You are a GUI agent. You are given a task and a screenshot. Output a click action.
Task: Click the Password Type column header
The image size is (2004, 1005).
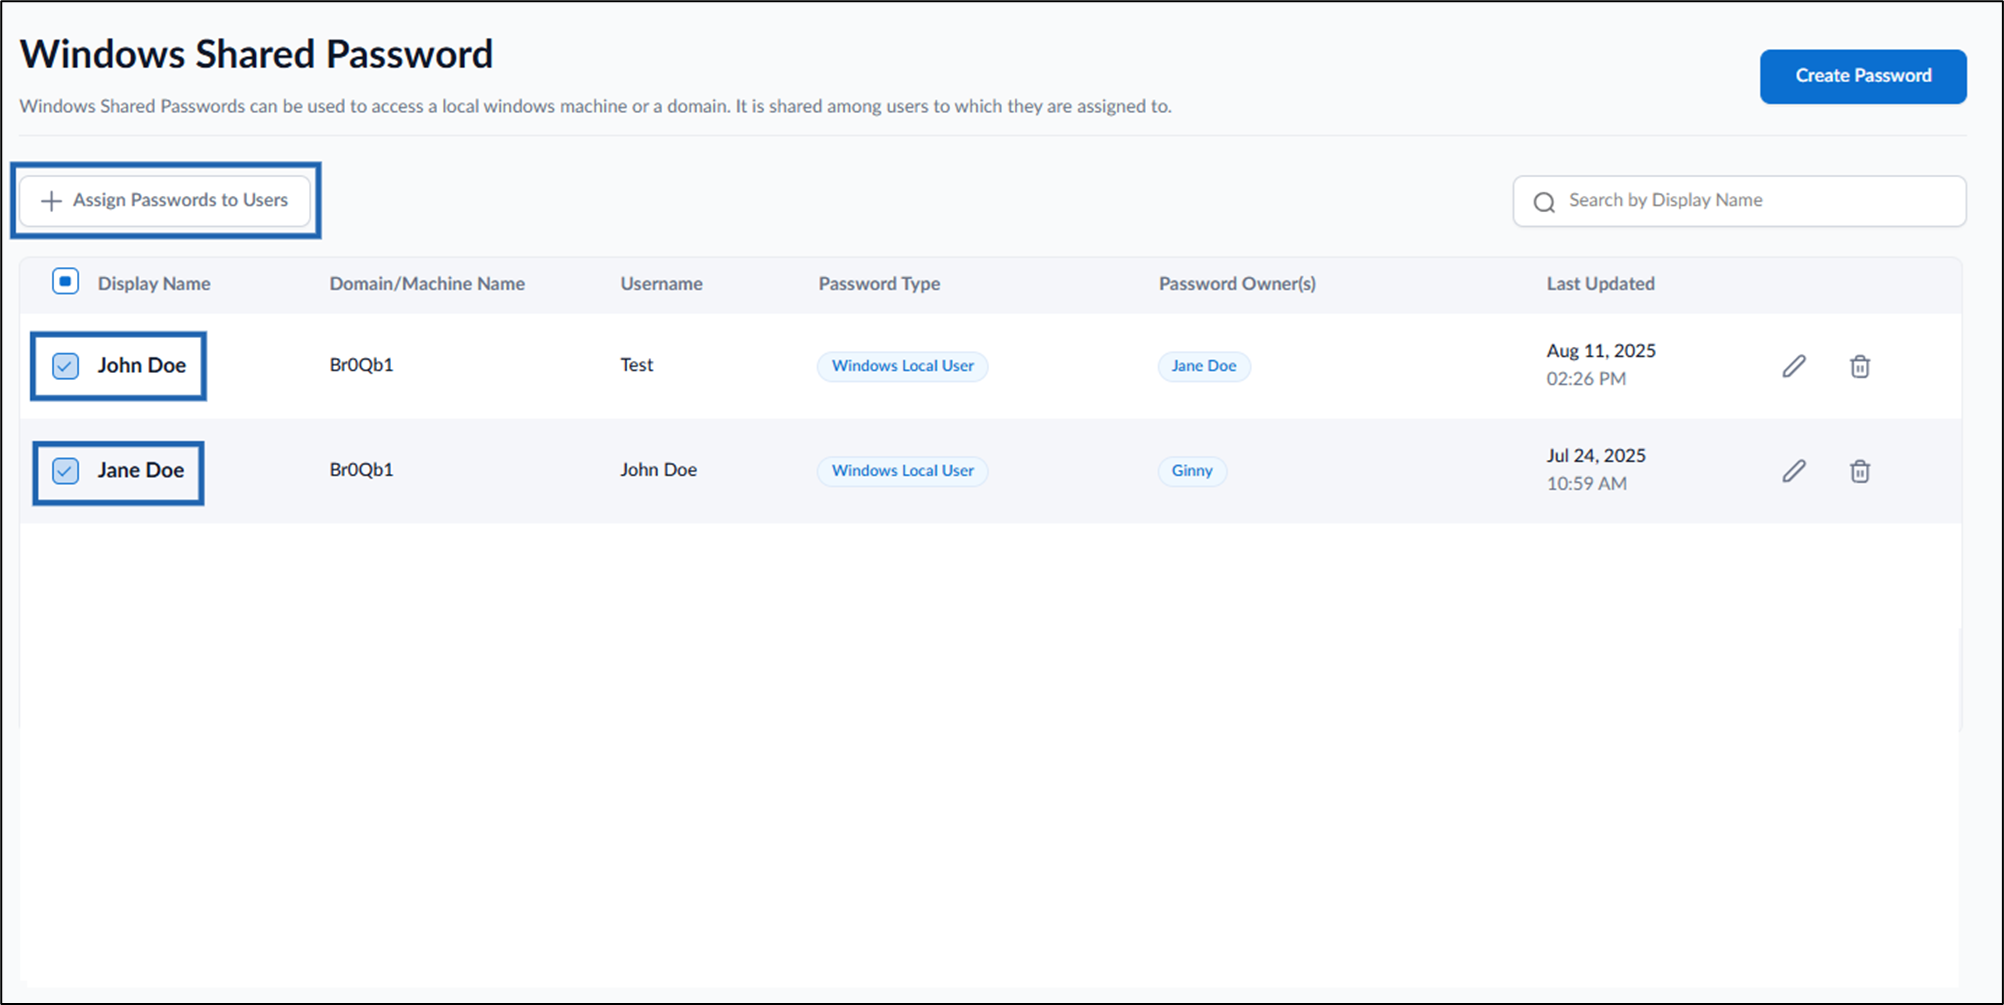click(879, 284)
